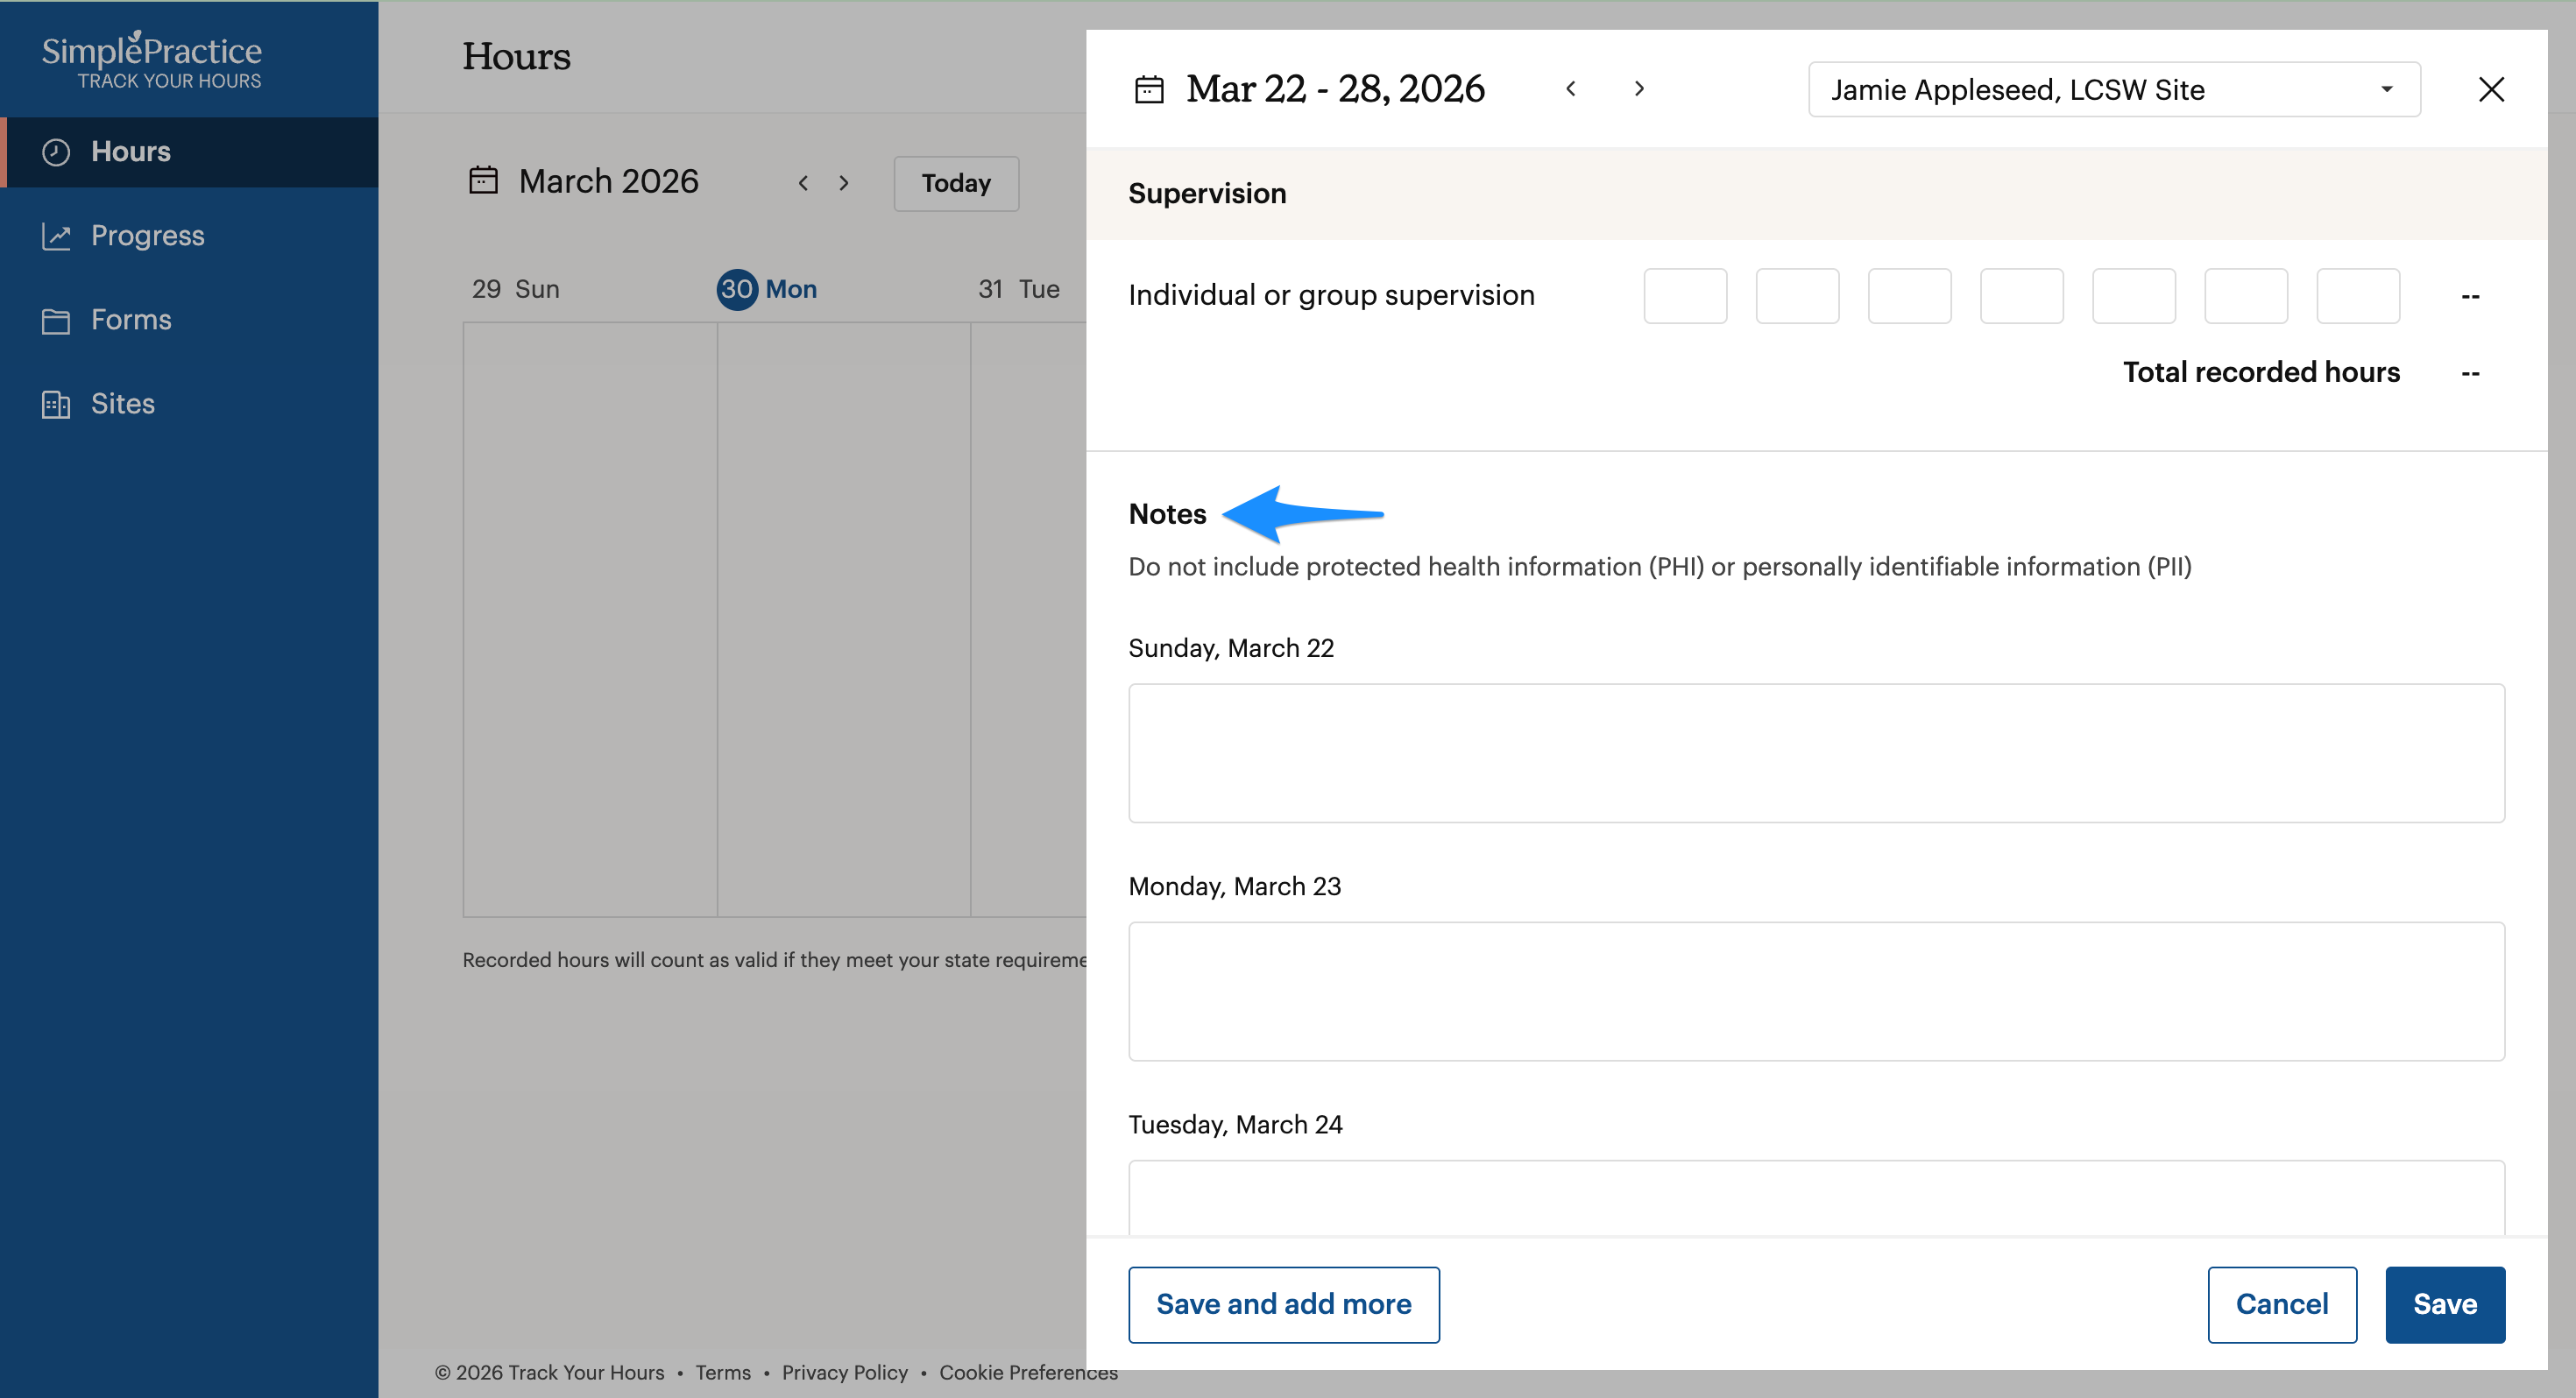
Task: Open the Jamie Appleseed, LCSW Site dropdown
Action: 2114,90
